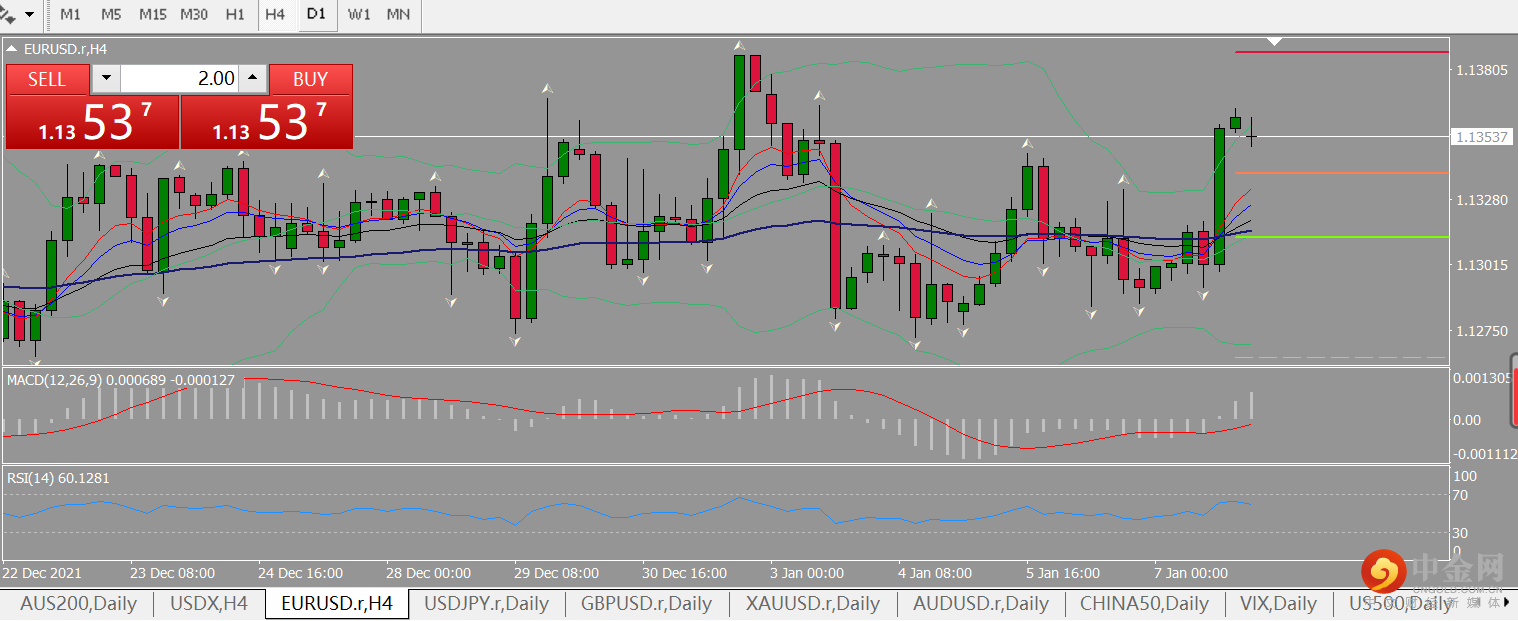
Task: Click the current price label 1.13537
Action: coord(1482,137)
